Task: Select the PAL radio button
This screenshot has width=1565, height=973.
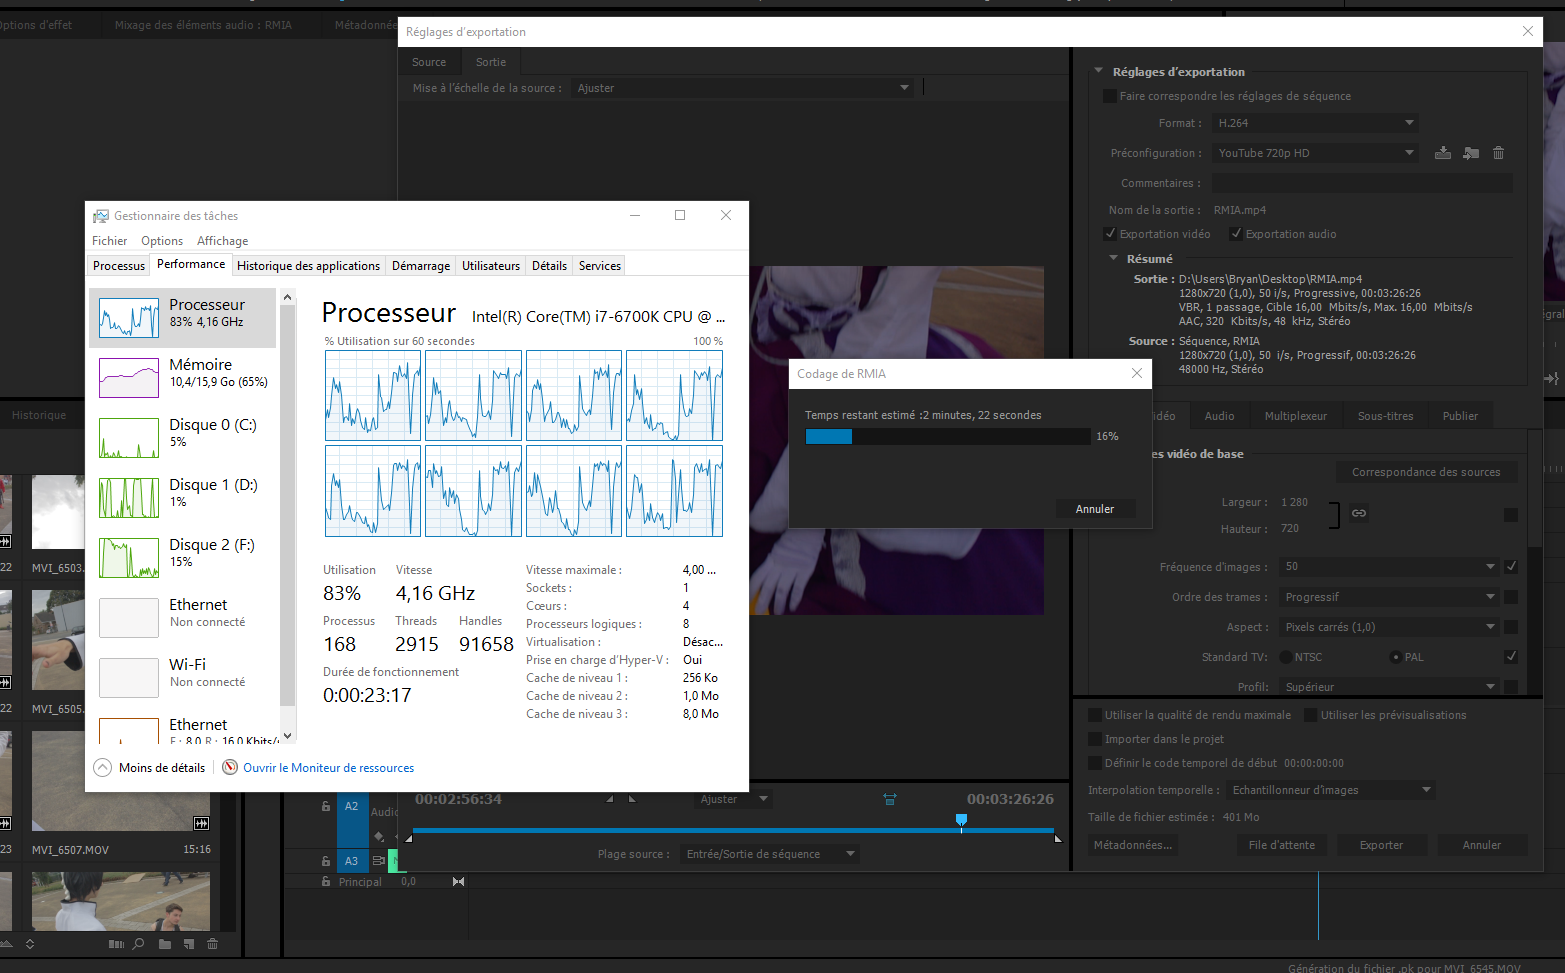Action: (x=1395, y=657)
